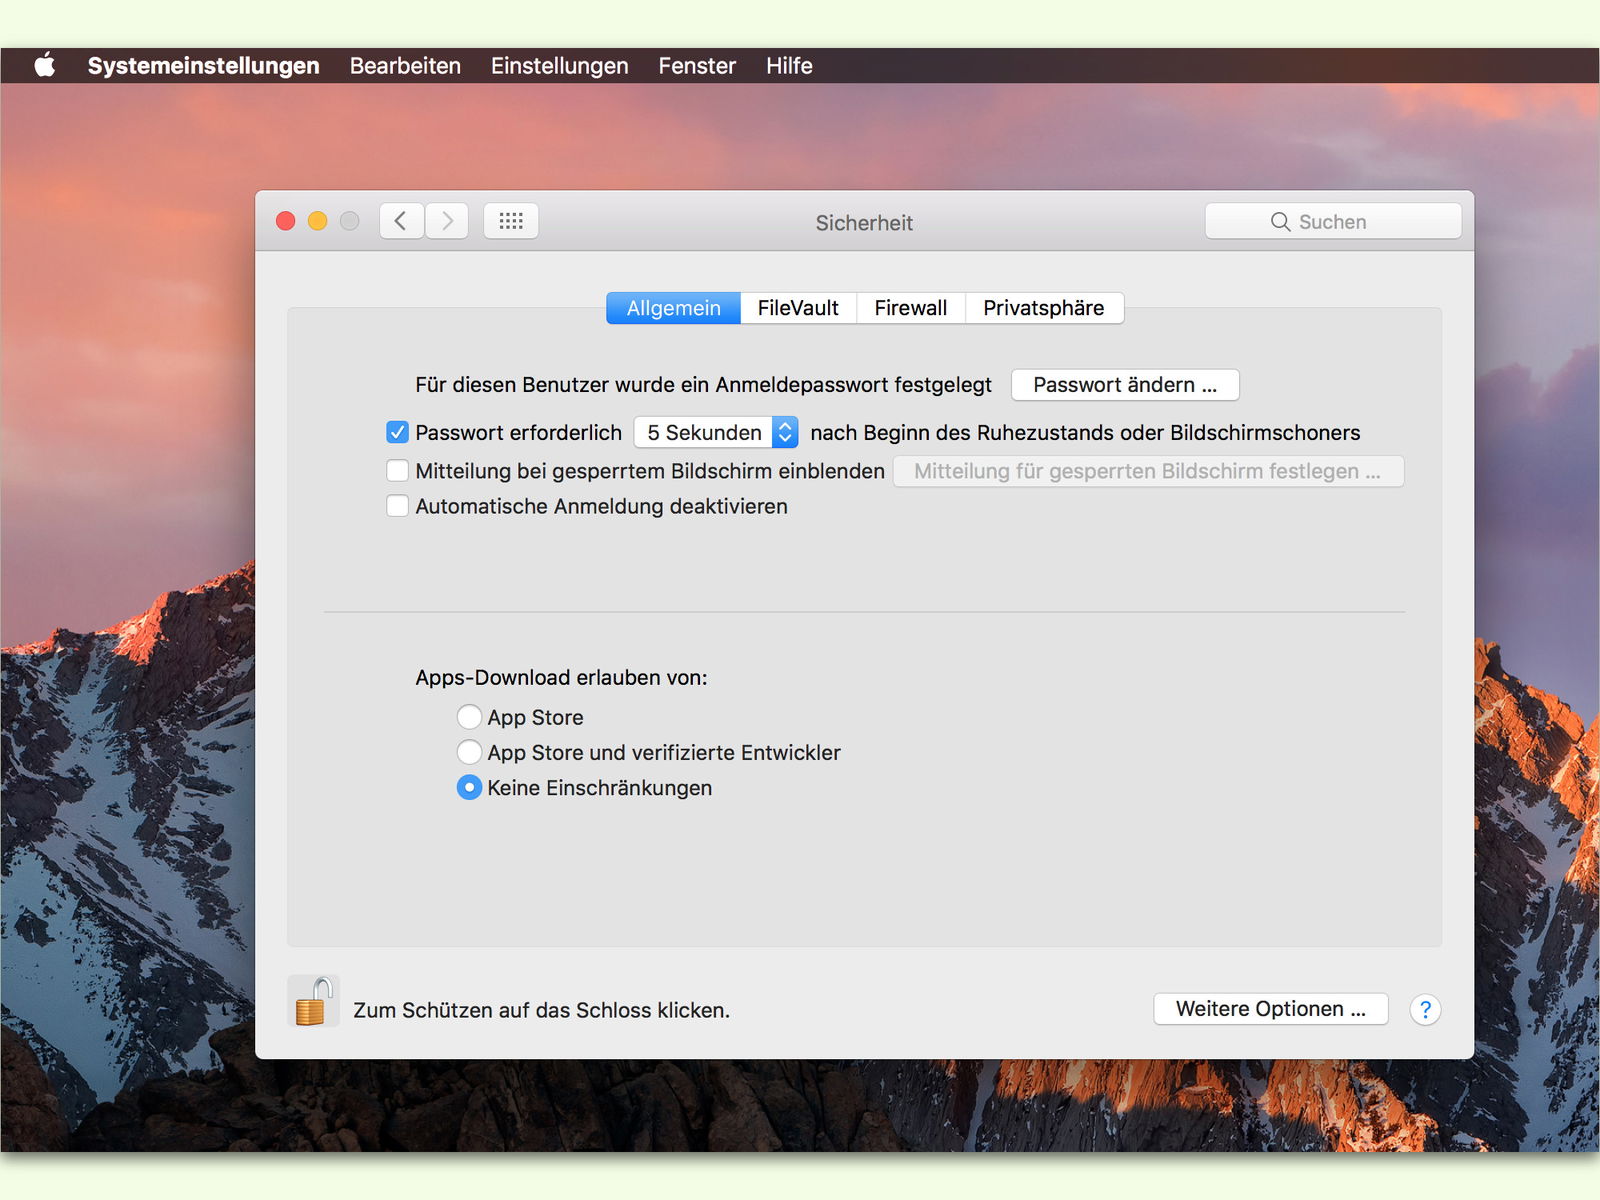Click the Apps-Download erlauben von label
Image resolution: width=1600 pixels, height=1200 pixels.
coord(561,677)
